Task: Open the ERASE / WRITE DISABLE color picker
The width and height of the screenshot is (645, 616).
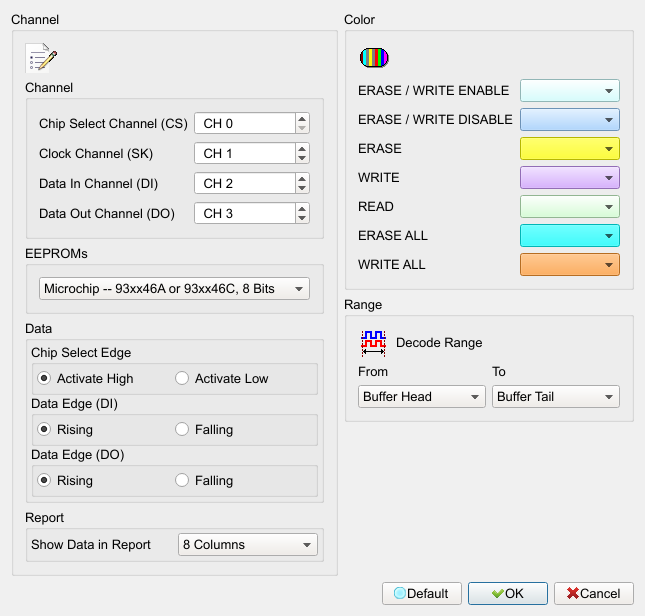Action: [x=570, y=120]
